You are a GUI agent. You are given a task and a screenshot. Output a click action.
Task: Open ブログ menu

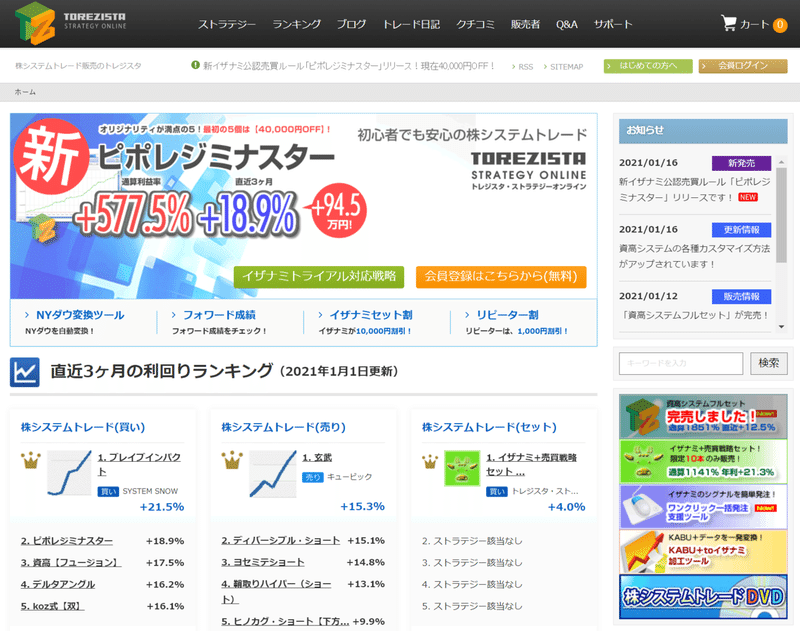pyautogui.click(x=351, y=24)
